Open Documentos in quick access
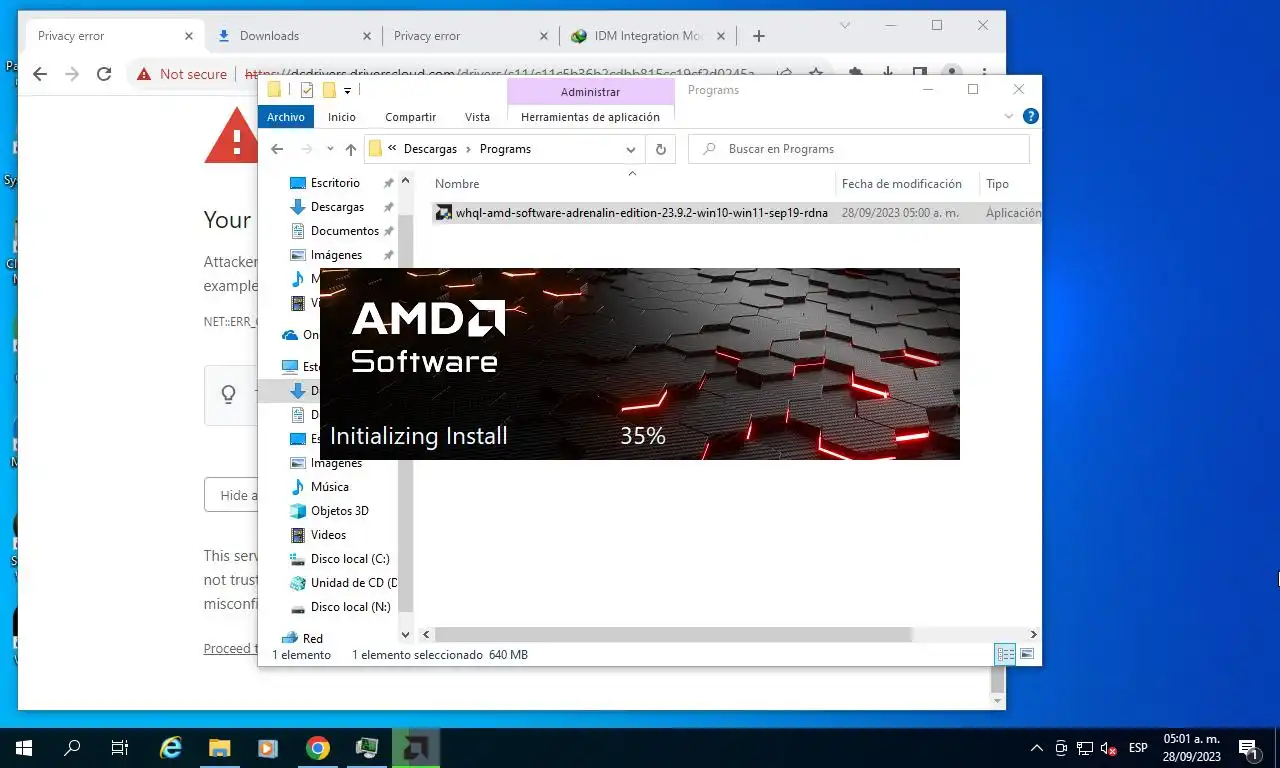This screenshot has width=1280, height=768. [x=345, y=231]
